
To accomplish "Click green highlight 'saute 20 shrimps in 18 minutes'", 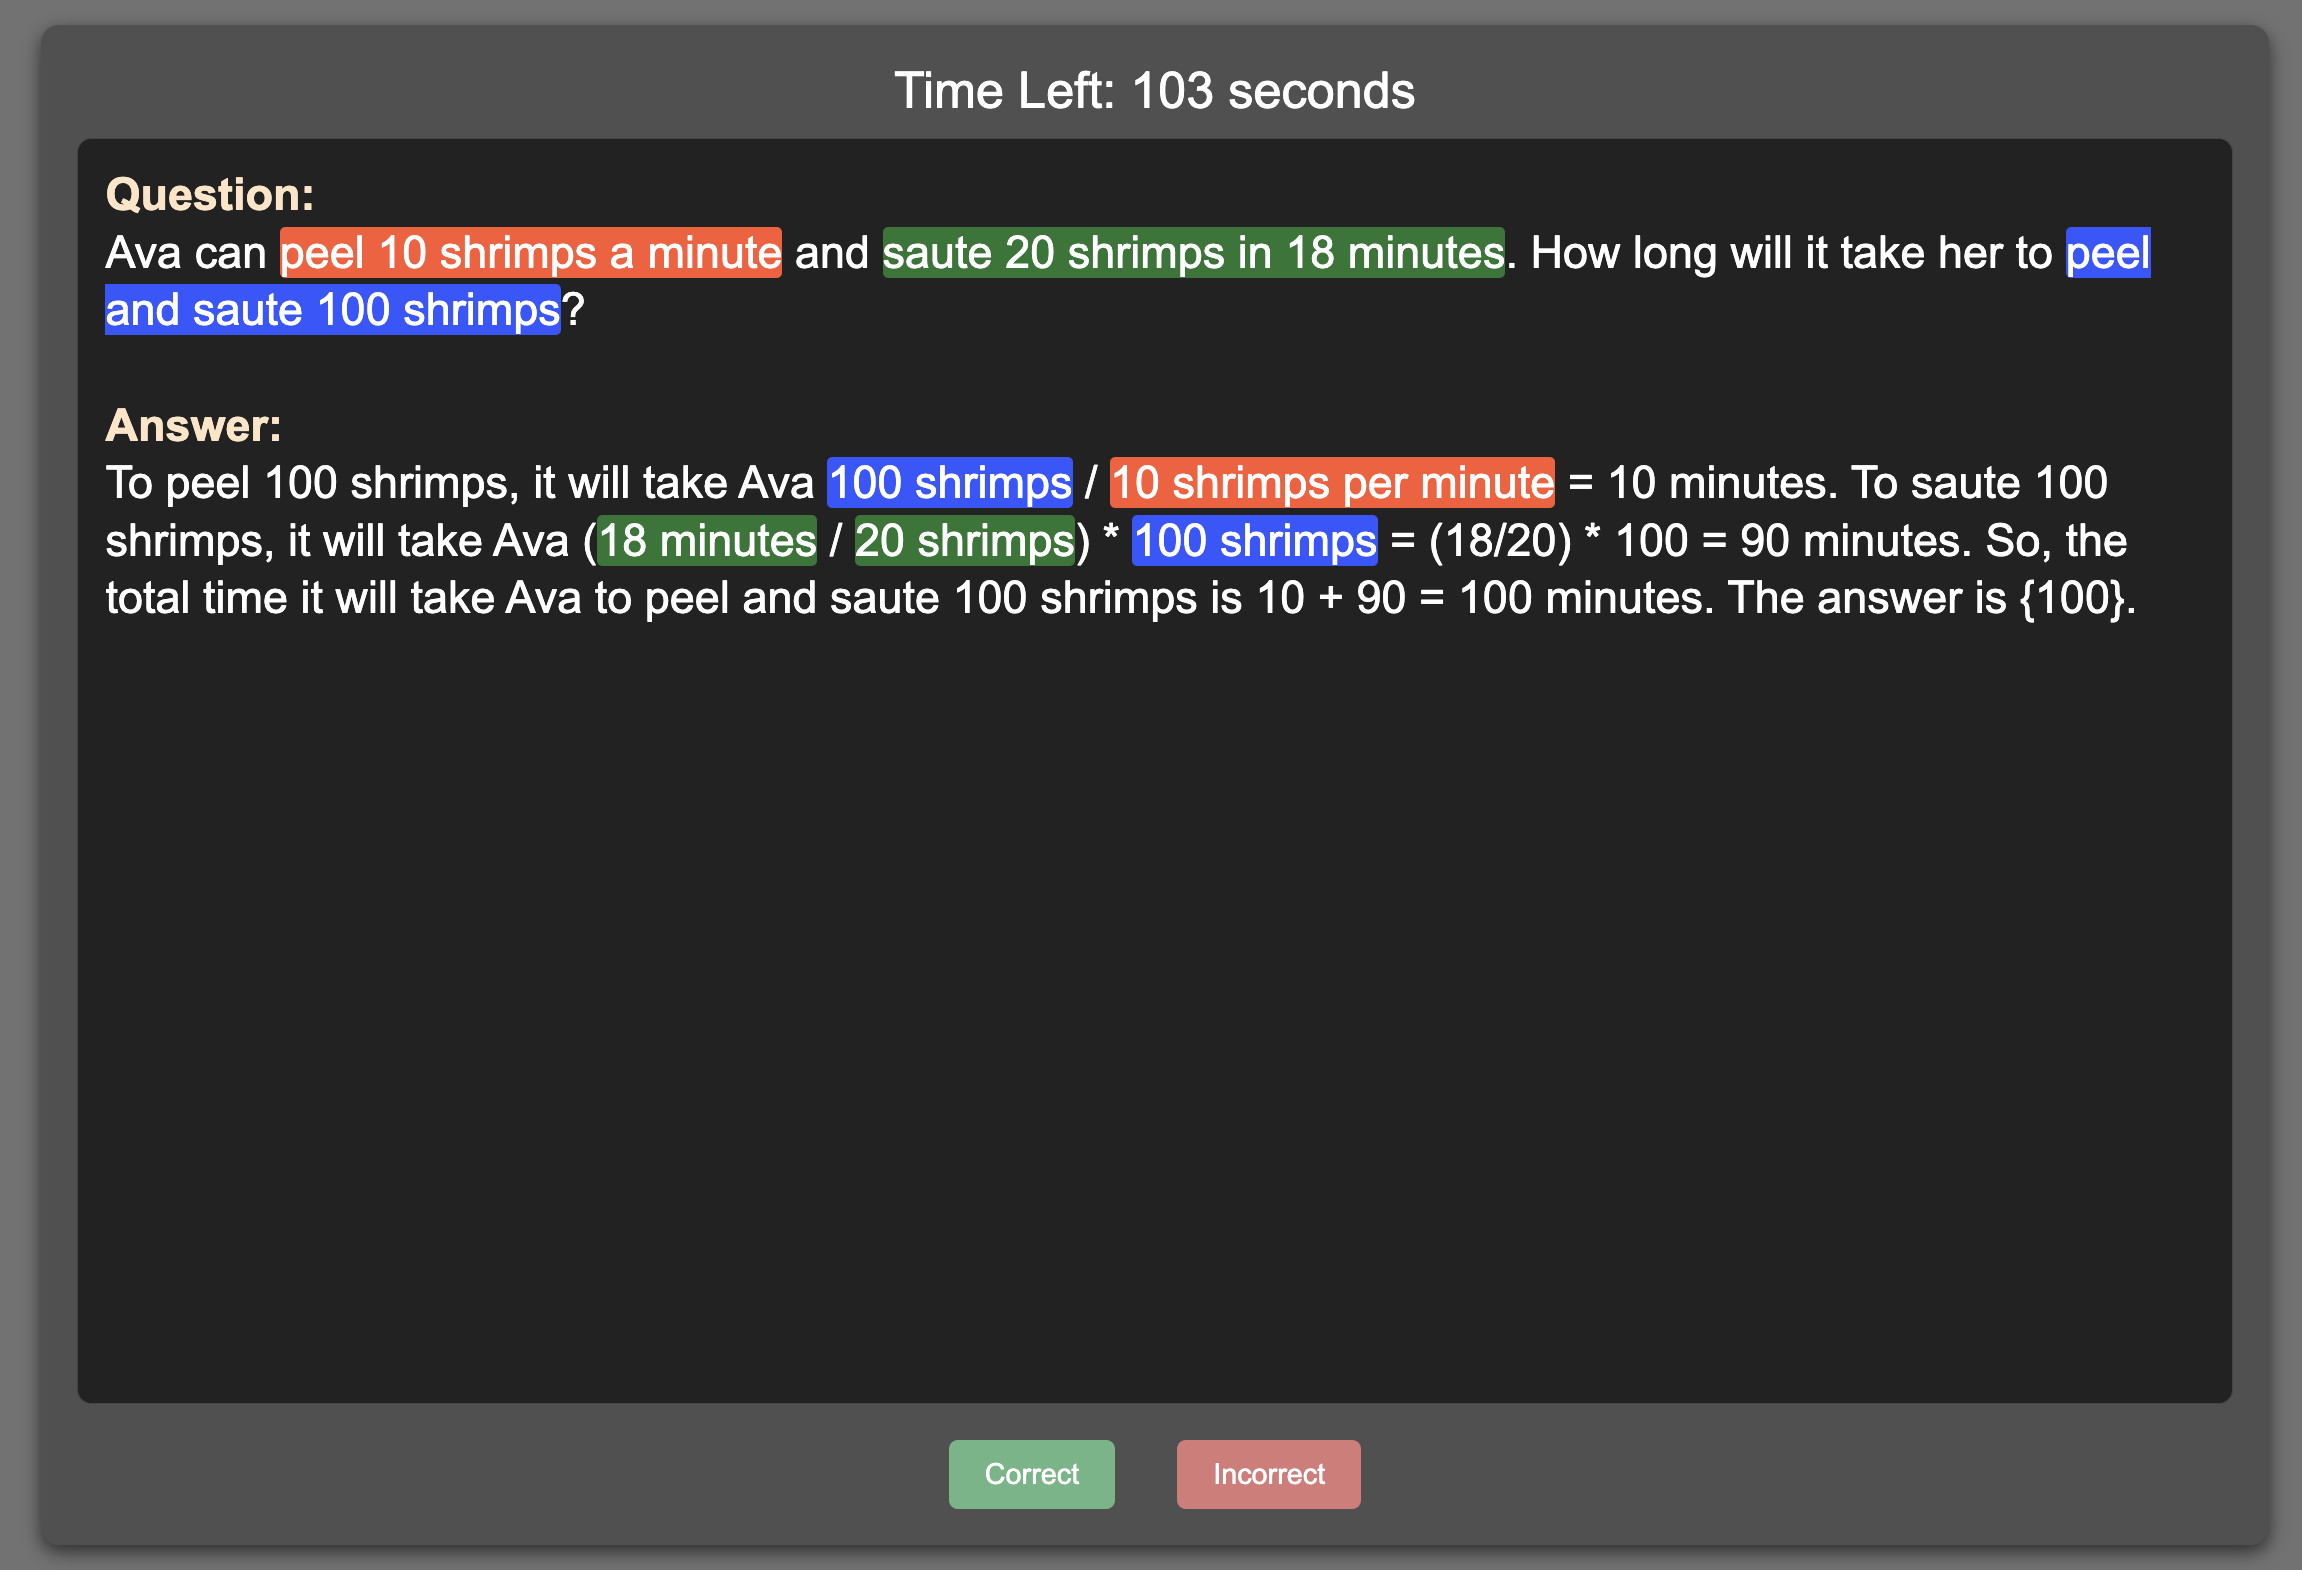I will pyautogui.click(x=1193, y=253).
